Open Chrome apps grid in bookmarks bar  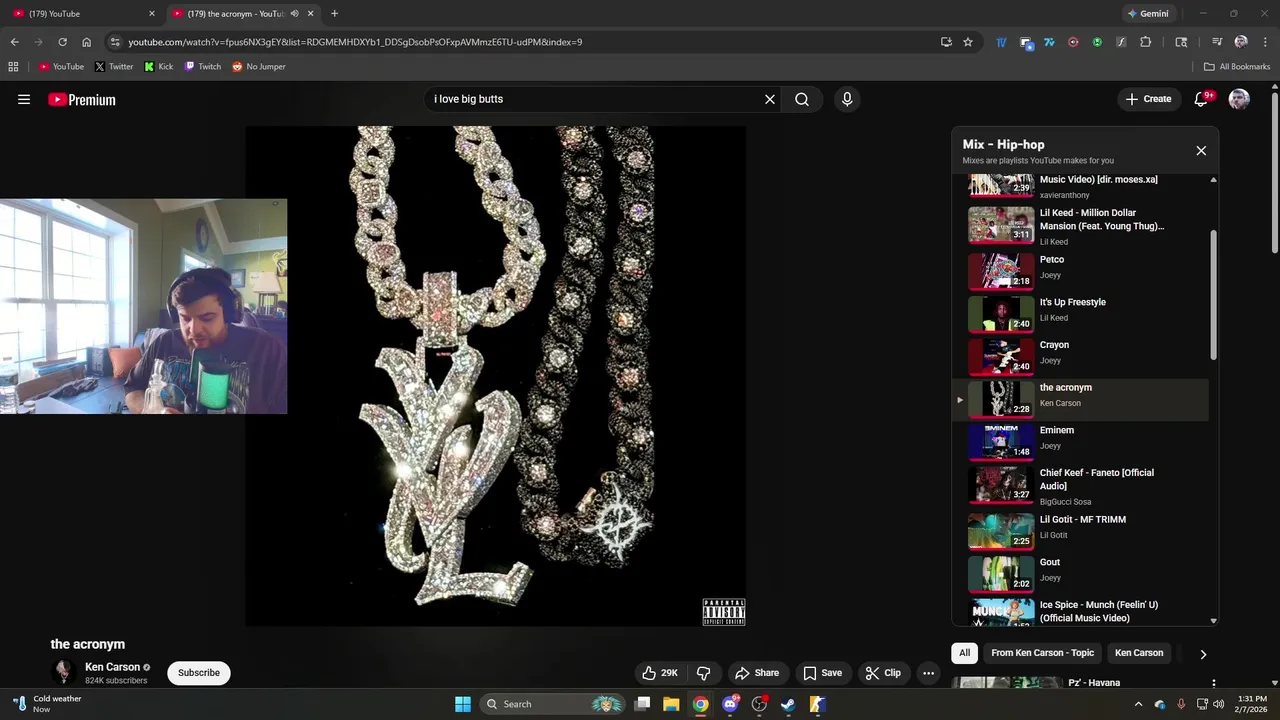pyautogui.click(x=13, y=67)
